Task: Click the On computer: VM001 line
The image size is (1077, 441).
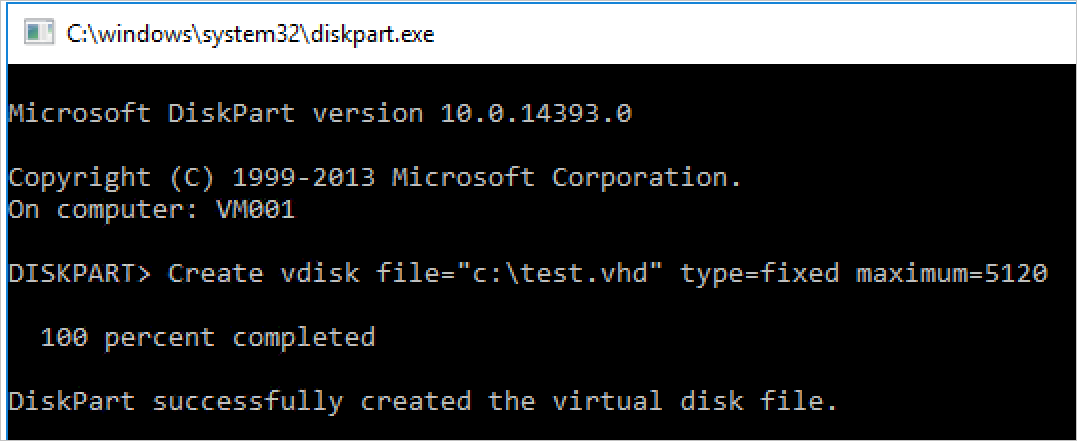Action: coord(151,210)
